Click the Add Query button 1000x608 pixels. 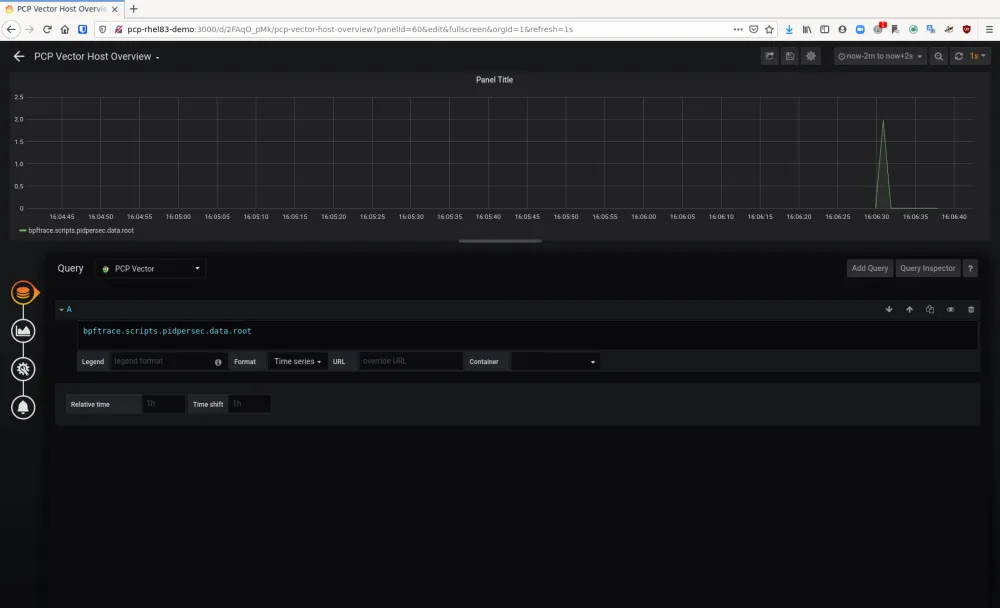point(869,268)
